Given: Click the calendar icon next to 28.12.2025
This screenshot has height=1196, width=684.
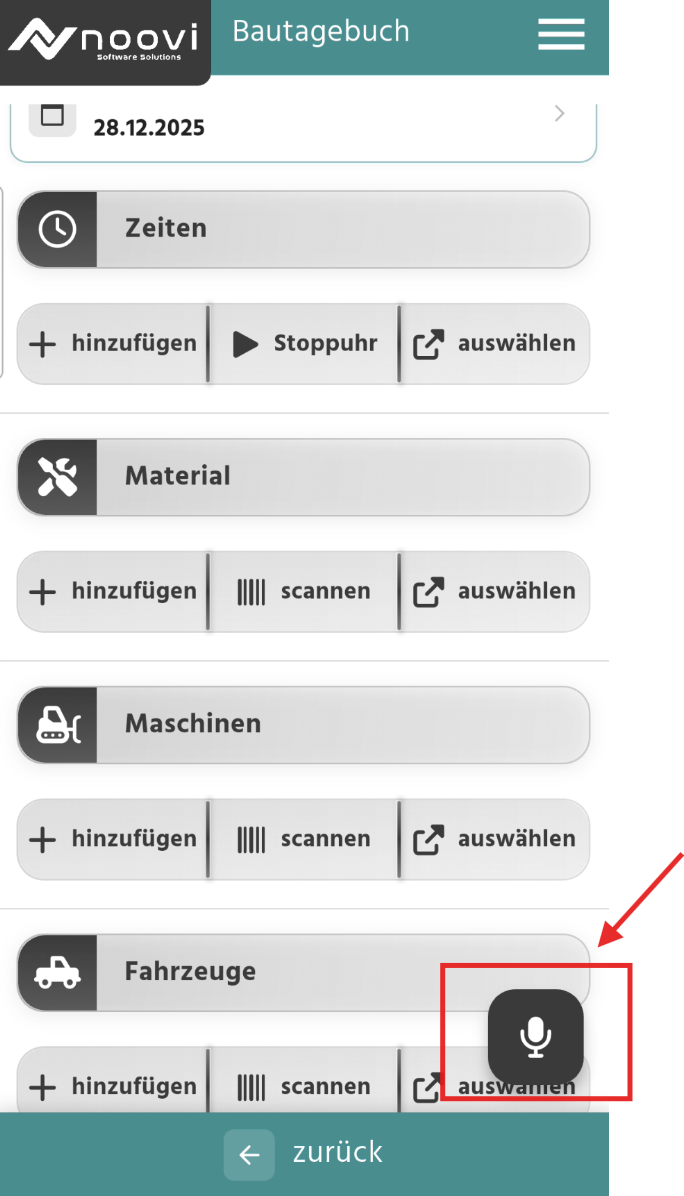Looking at the screenshot, I should (x=53, y=116).
